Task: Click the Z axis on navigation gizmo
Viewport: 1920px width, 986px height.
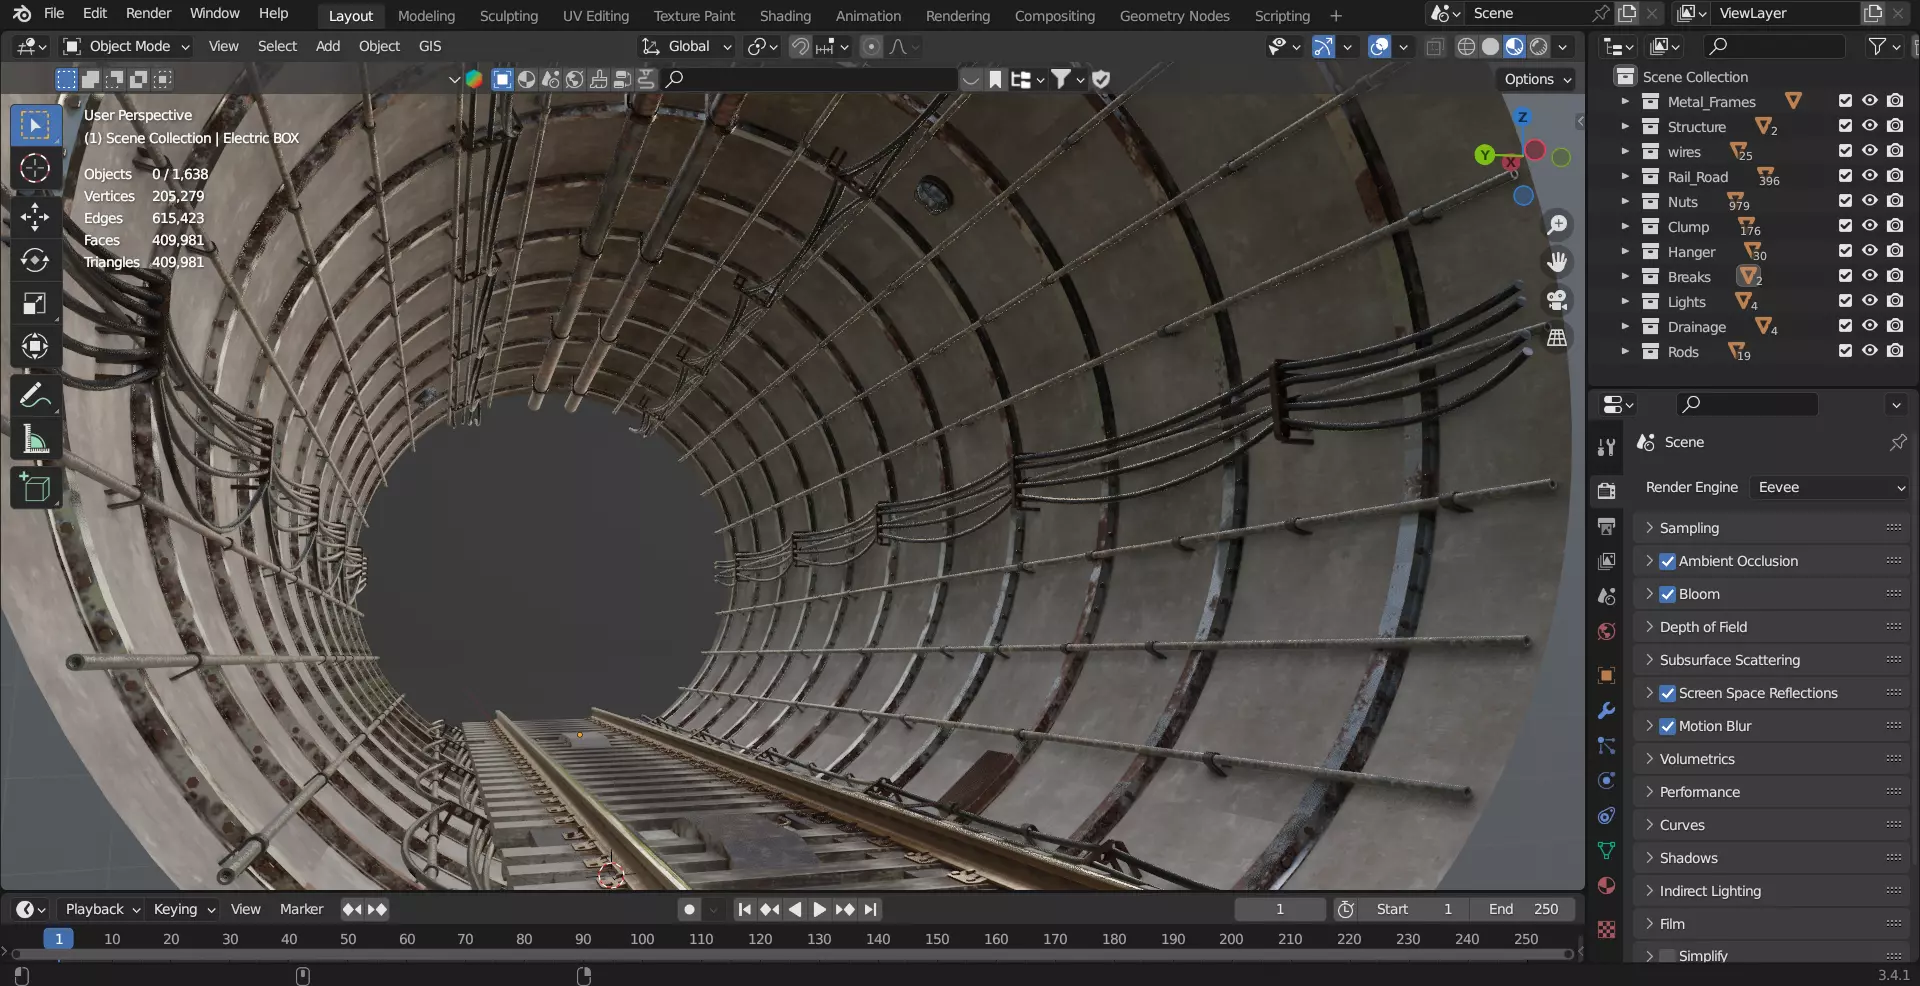Action: pos(1522,117)
